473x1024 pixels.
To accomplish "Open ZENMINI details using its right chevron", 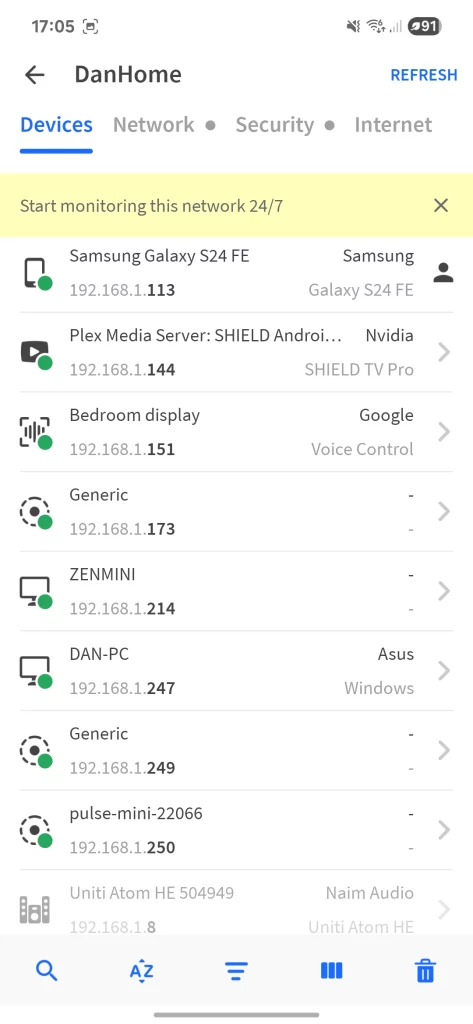I will click(x=444, y=591).
